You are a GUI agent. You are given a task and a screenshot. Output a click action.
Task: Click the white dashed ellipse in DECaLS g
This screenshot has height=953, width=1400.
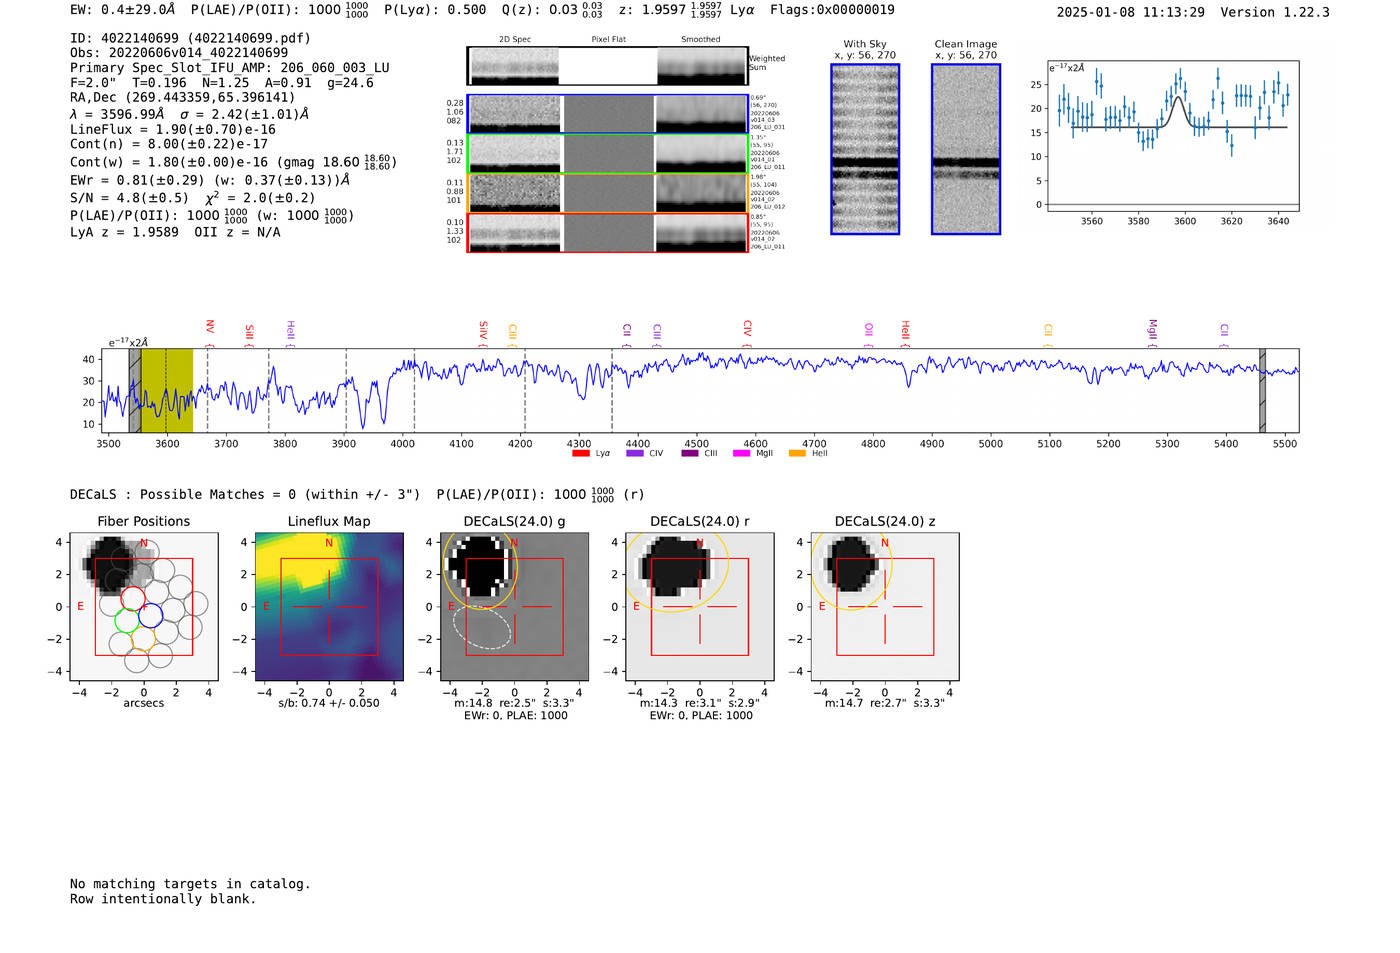pyautogui.click(x=482, y=627)
